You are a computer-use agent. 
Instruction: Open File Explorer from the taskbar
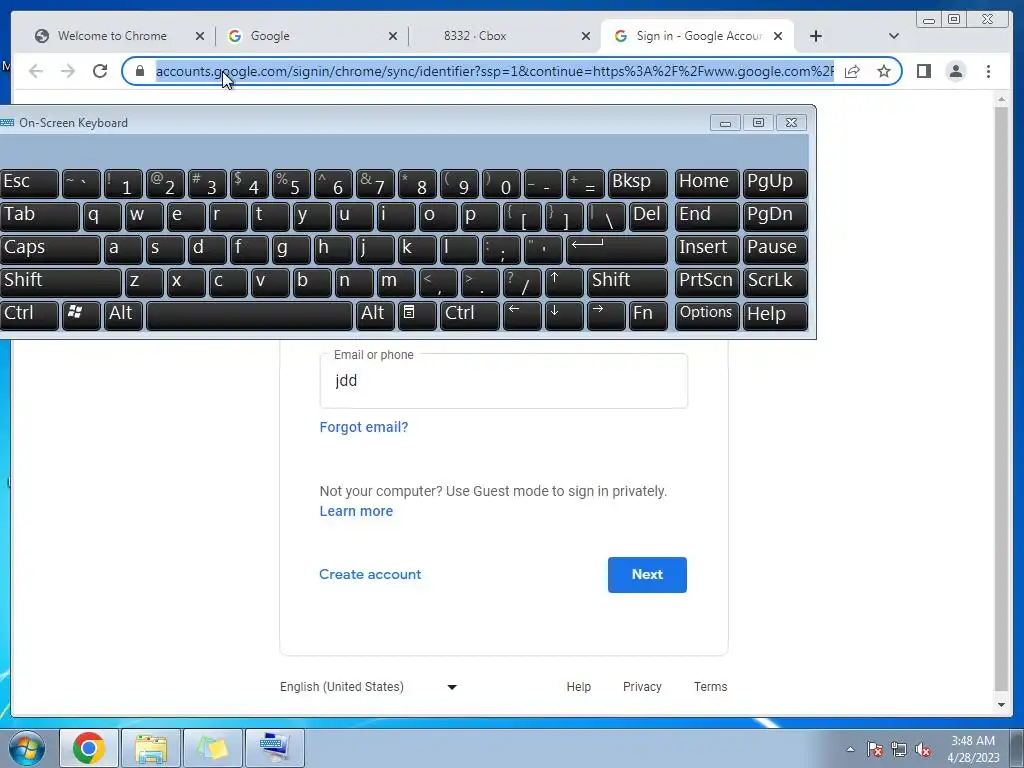(151, 748)
